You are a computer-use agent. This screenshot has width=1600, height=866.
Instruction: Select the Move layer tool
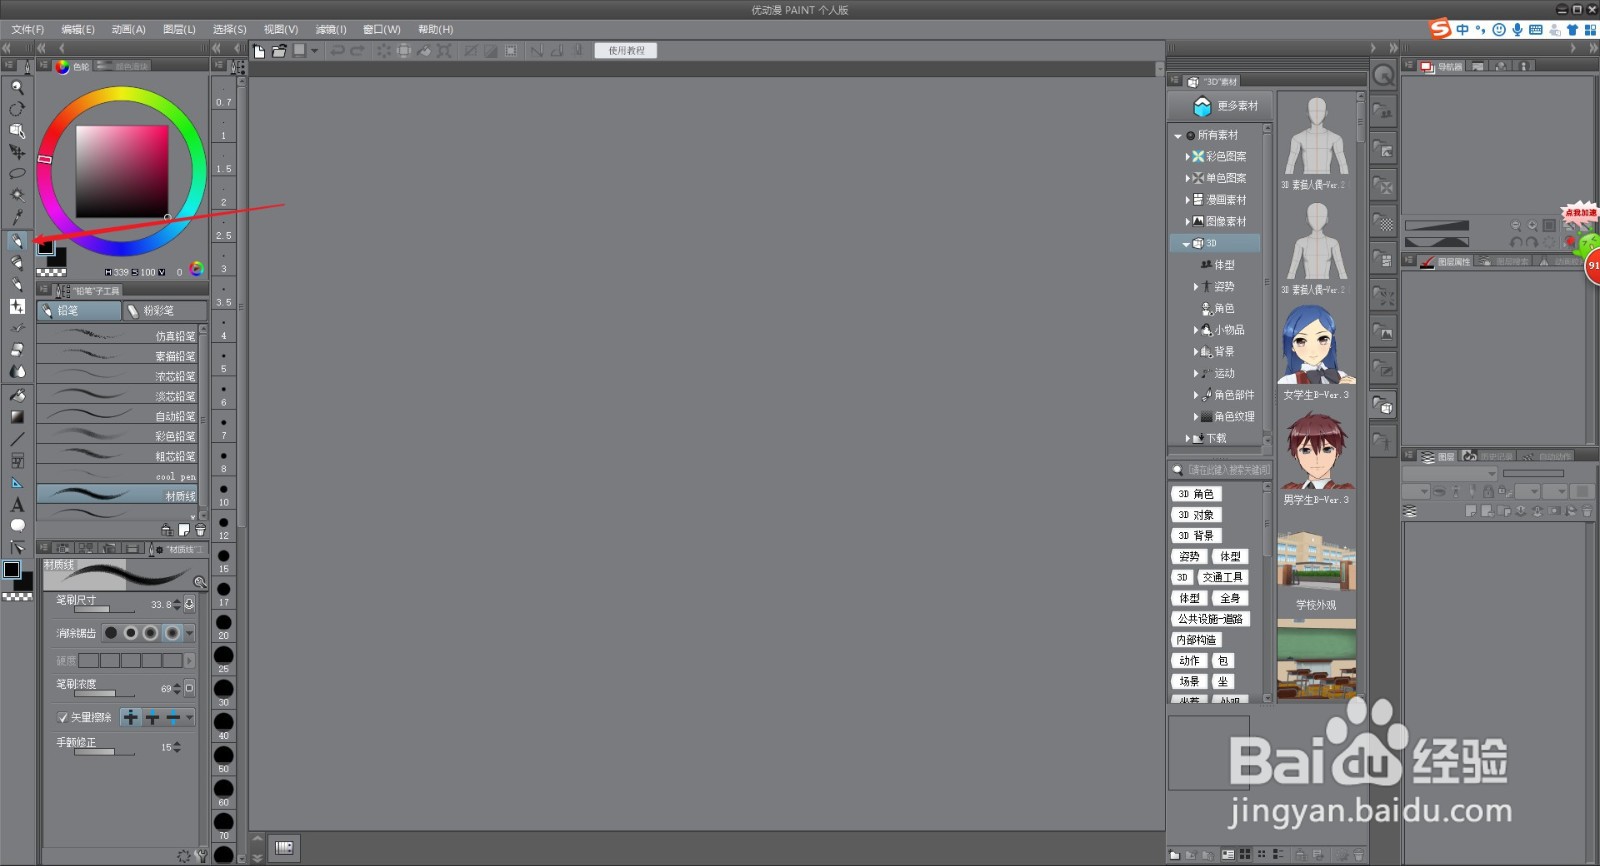point(17,152)
